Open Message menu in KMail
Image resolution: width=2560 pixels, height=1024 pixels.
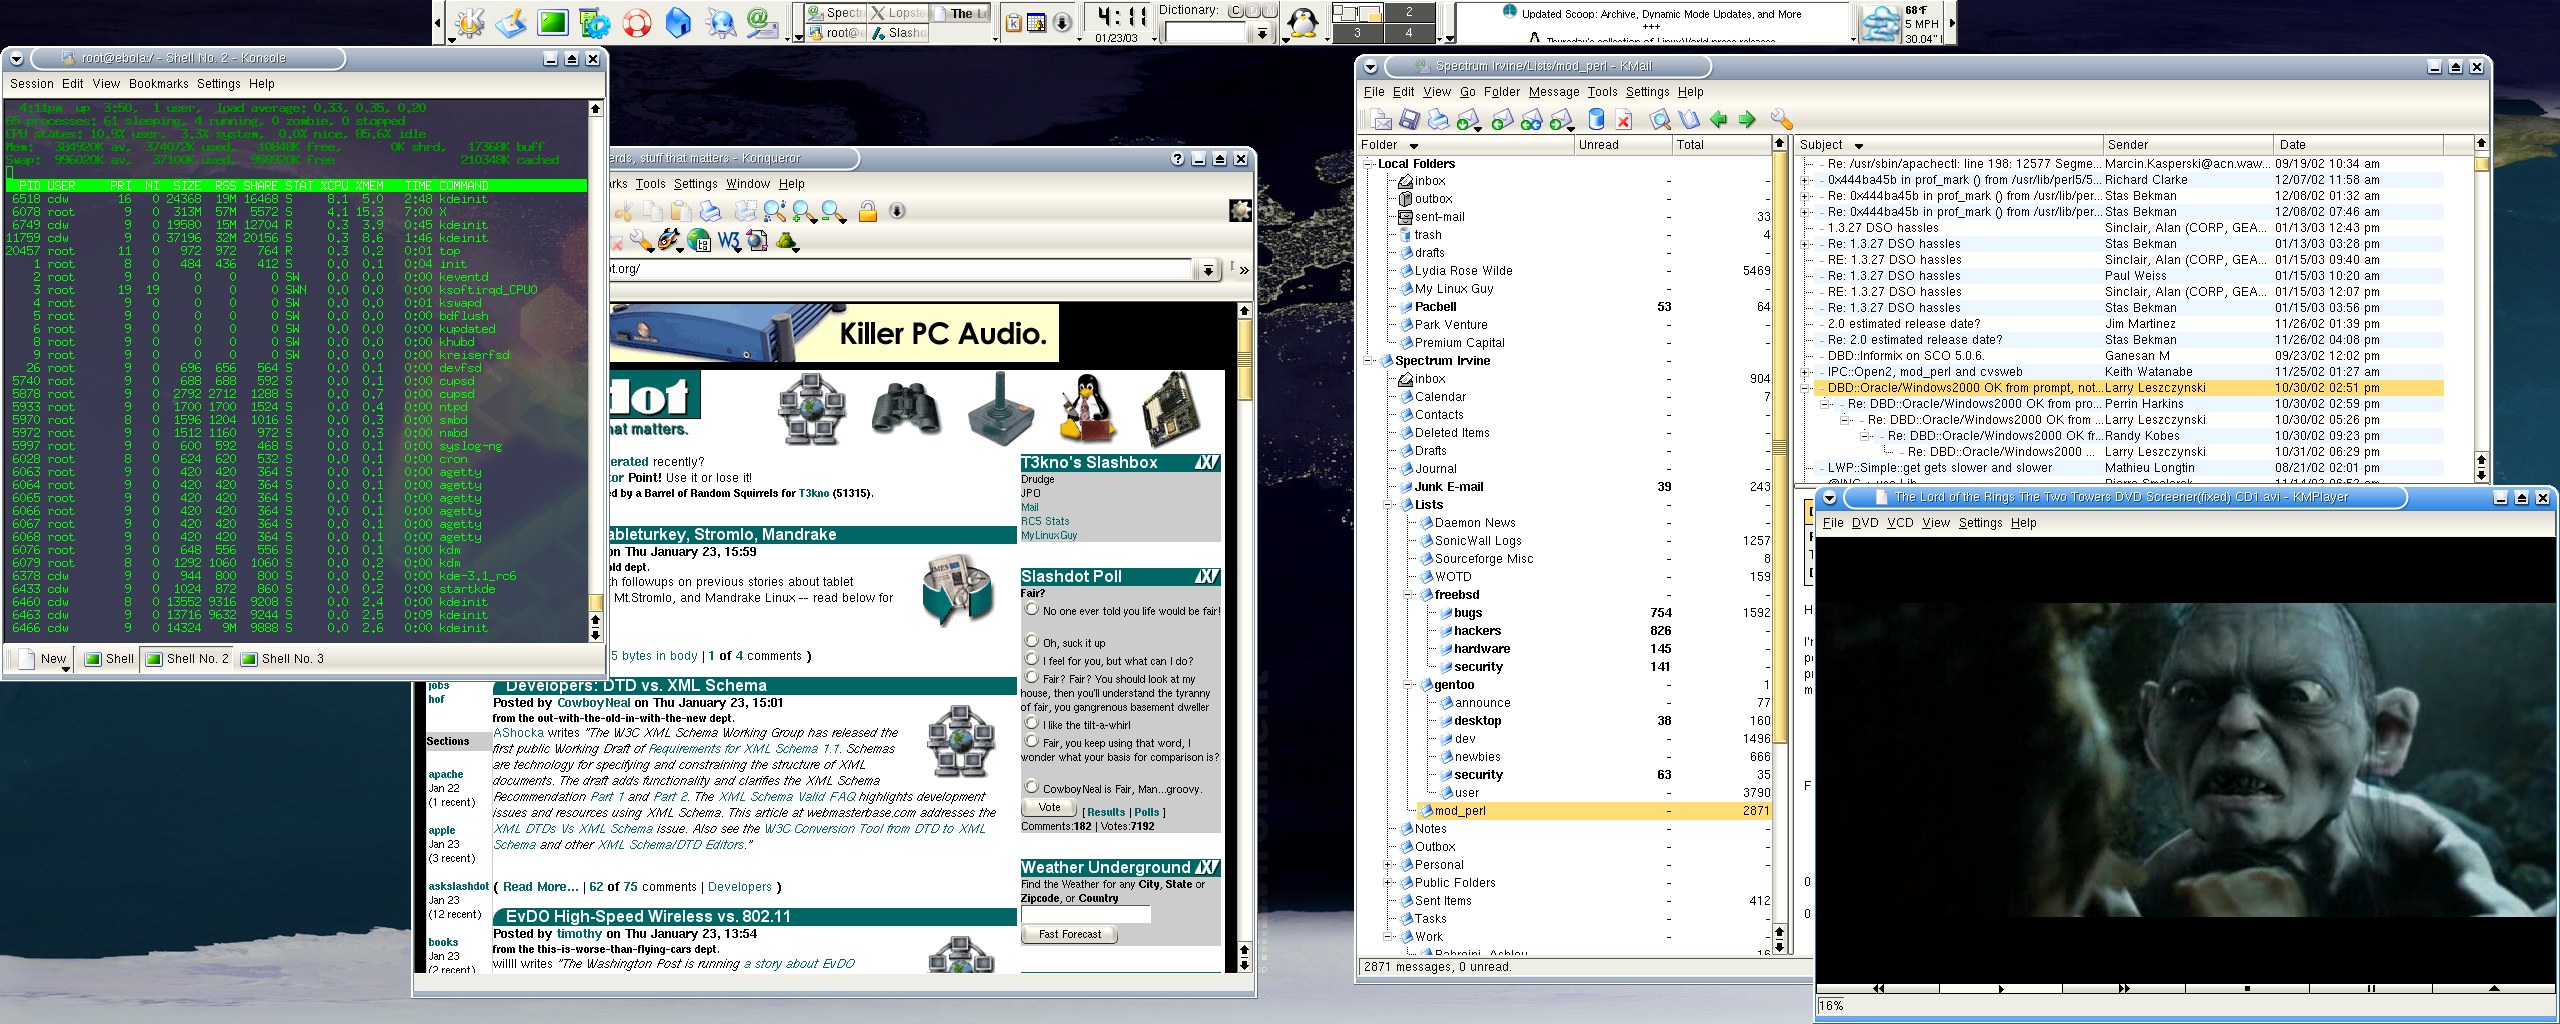point(1554,92)
